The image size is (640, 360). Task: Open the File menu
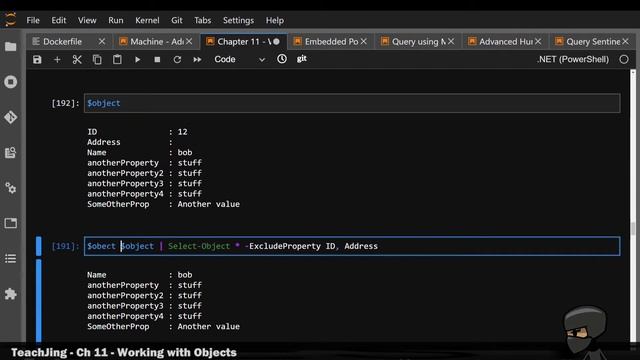[33, 20]
